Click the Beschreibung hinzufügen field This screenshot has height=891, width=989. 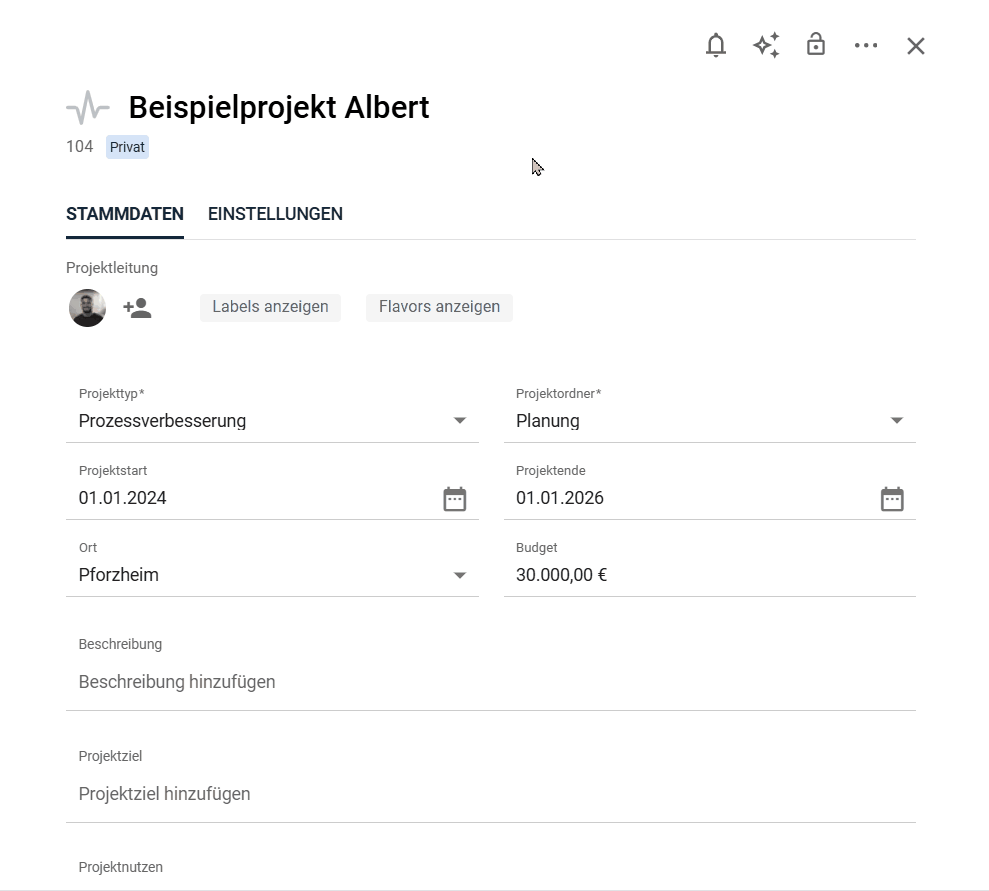pyautogui.click(x=490, y=682)
